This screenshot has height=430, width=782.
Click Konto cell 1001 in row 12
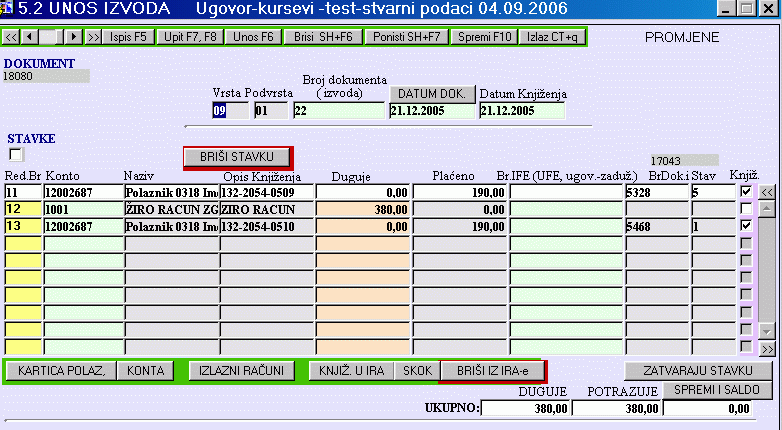point(83,210)
